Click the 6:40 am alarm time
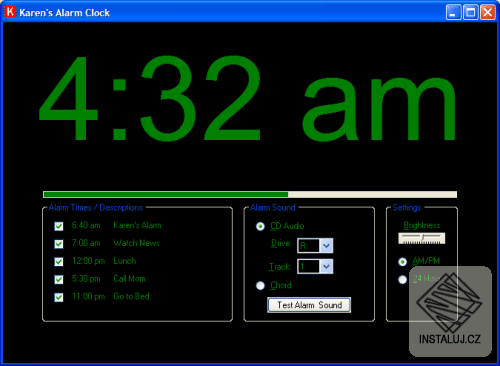Image resolution: width=500 pixels, height=366 pixels. pos(86,226)
